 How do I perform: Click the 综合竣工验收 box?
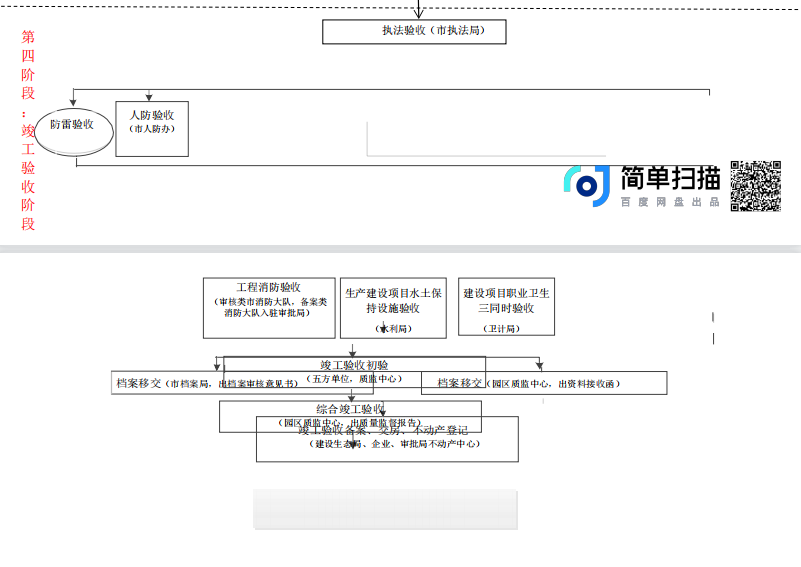[350, 409]
